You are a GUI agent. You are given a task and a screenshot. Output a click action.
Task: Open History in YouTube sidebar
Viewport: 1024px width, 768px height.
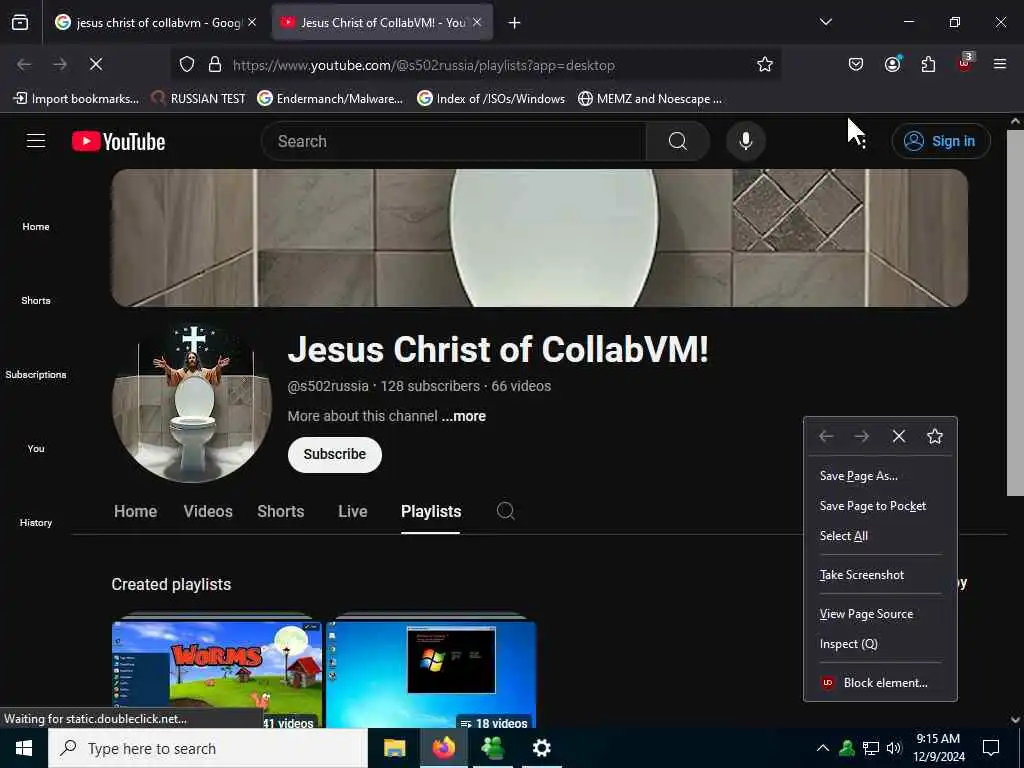tap(36, 522)
